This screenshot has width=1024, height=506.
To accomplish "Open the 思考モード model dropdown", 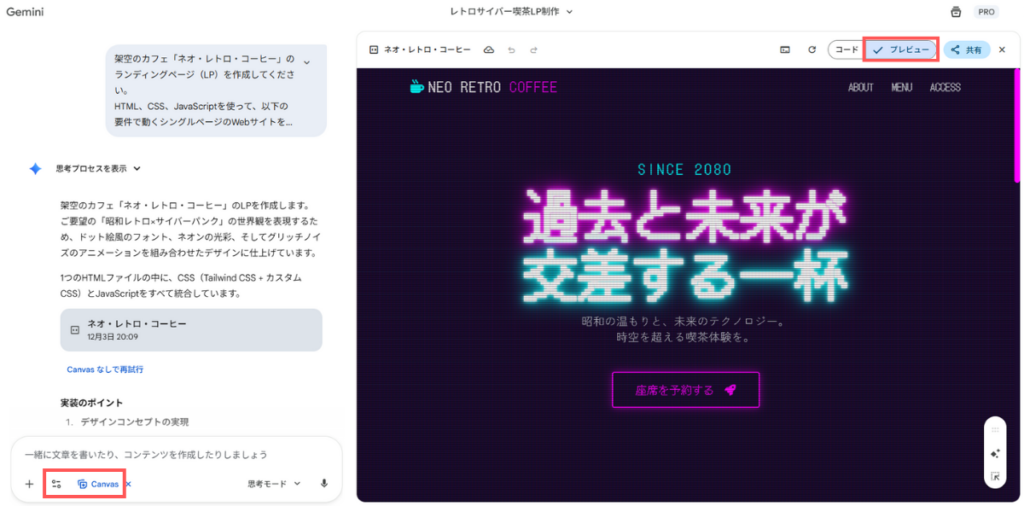I will pos(274,484).
